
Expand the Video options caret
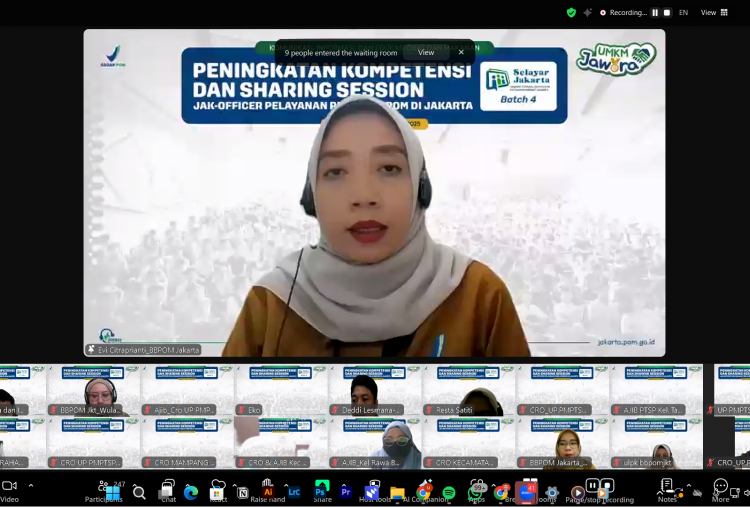[x=31, y=486]
